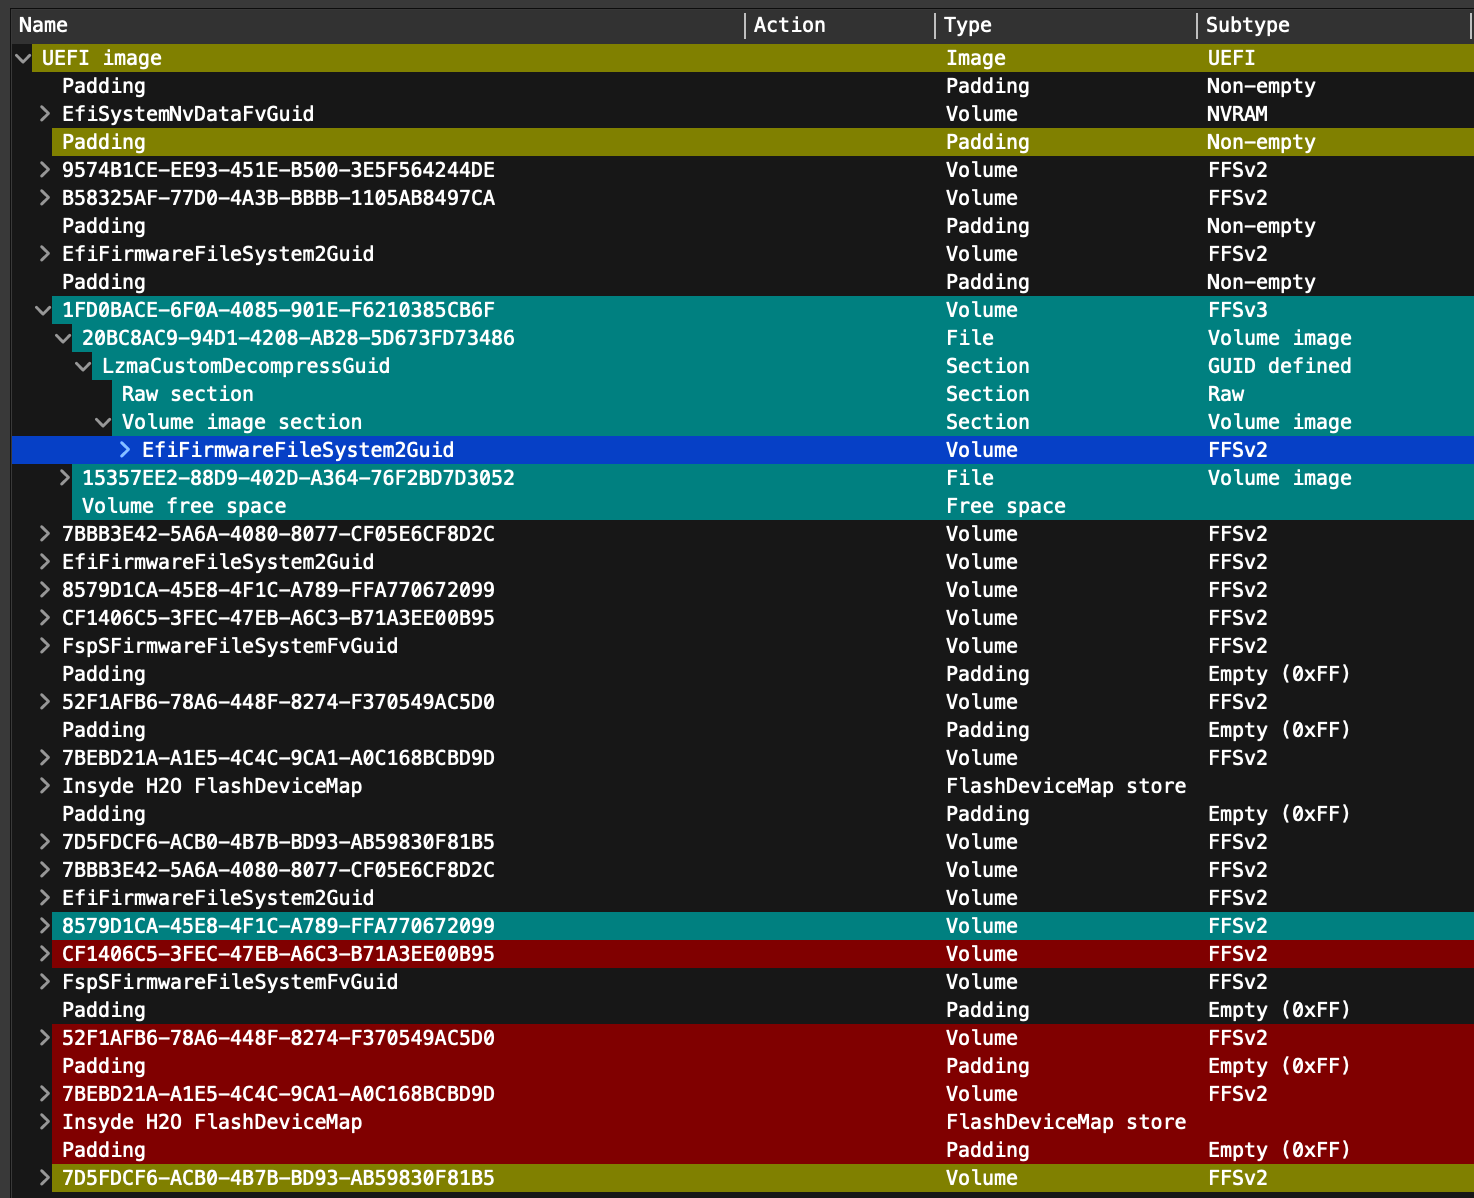Click the Subtype column header
This screenshot has width=1474, height=1198.
click(x=1247, y=25)
